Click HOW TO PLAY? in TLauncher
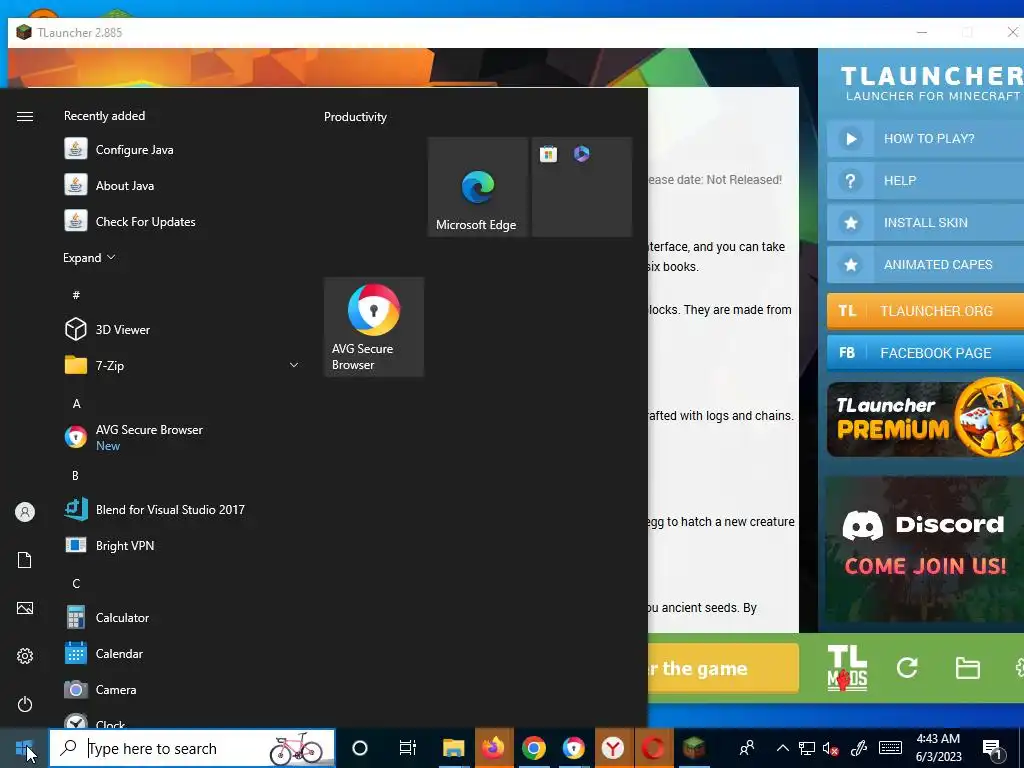The image size is (1024, 768). 925,138
